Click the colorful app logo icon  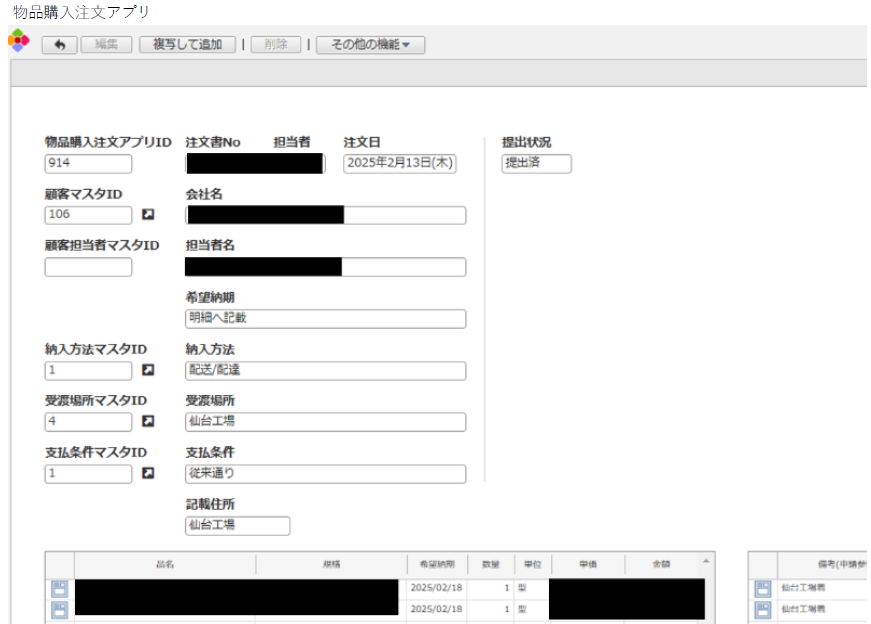18,42
